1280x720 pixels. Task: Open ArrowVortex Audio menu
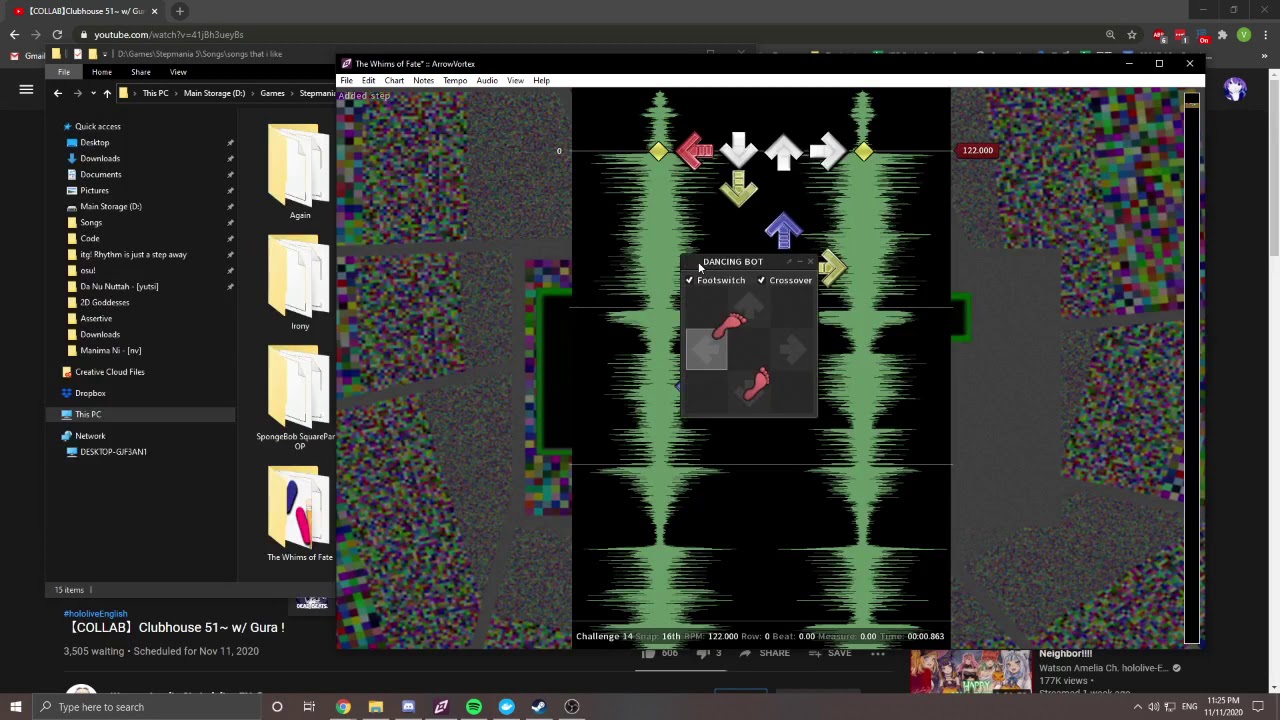(487, 81)
